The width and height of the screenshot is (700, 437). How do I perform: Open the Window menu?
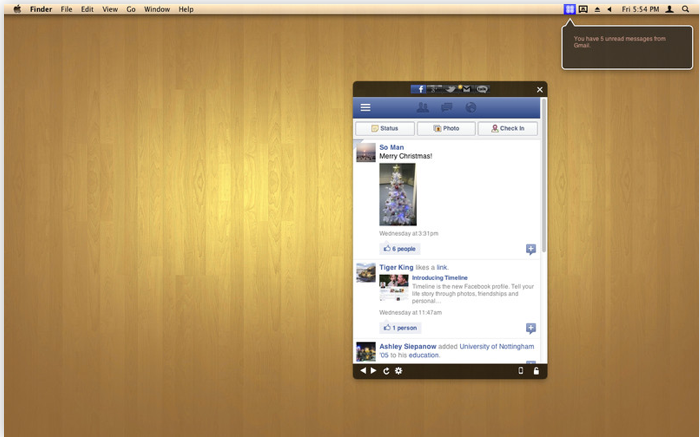click(157, 9)
